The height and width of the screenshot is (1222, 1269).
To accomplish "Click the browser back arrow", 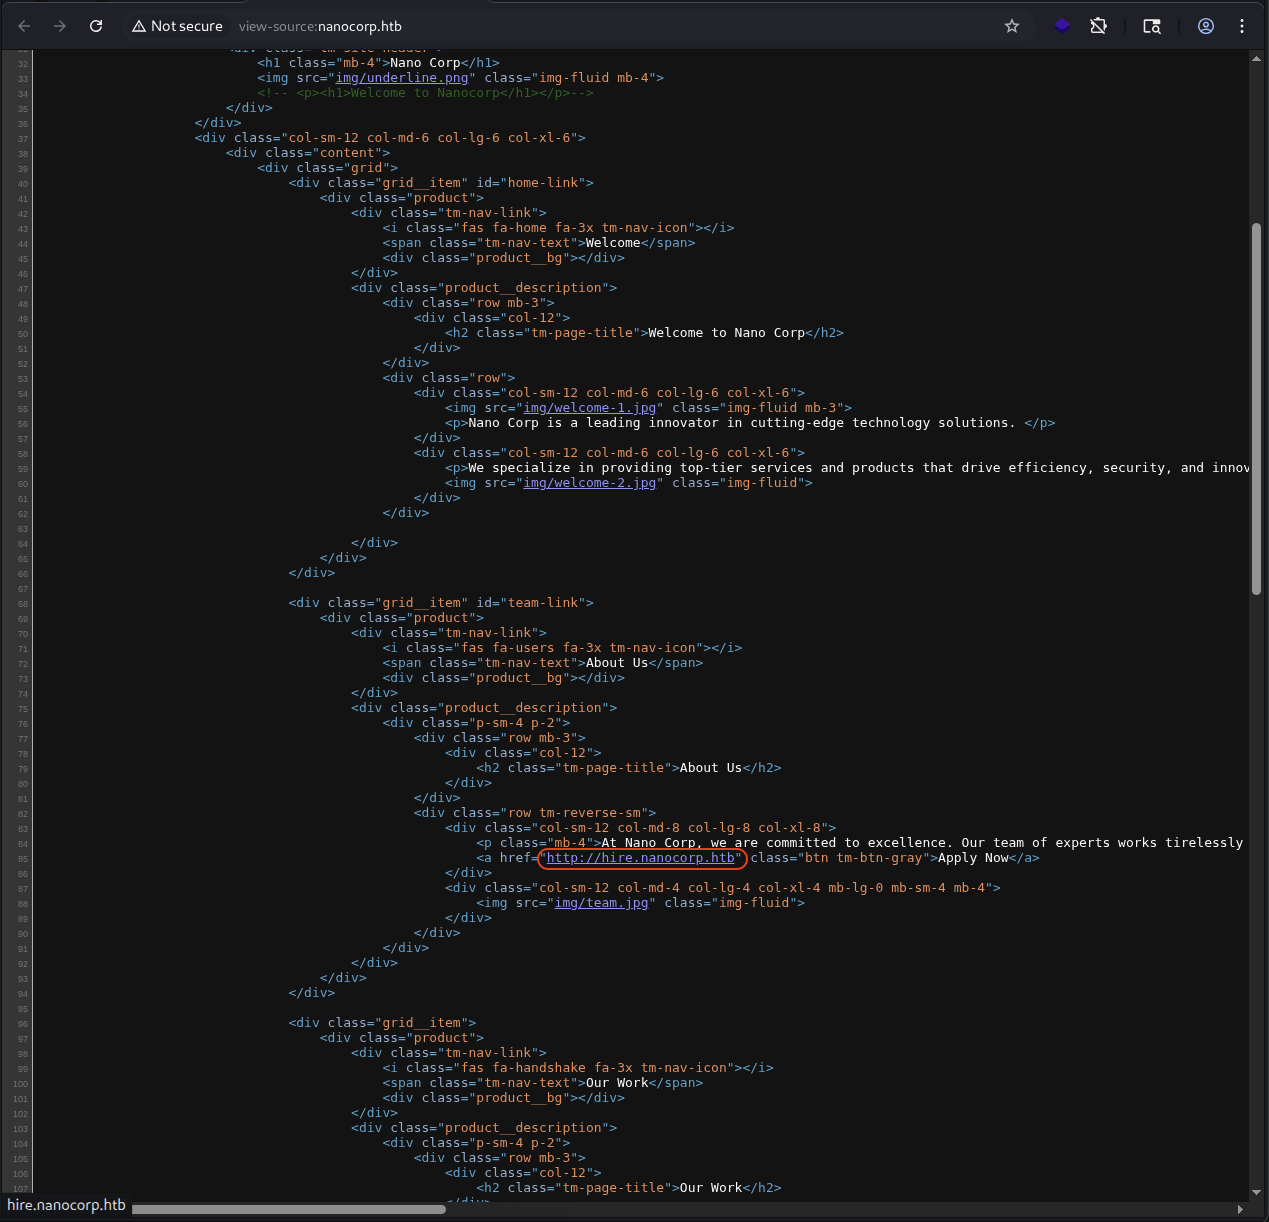I will (25, 26).
